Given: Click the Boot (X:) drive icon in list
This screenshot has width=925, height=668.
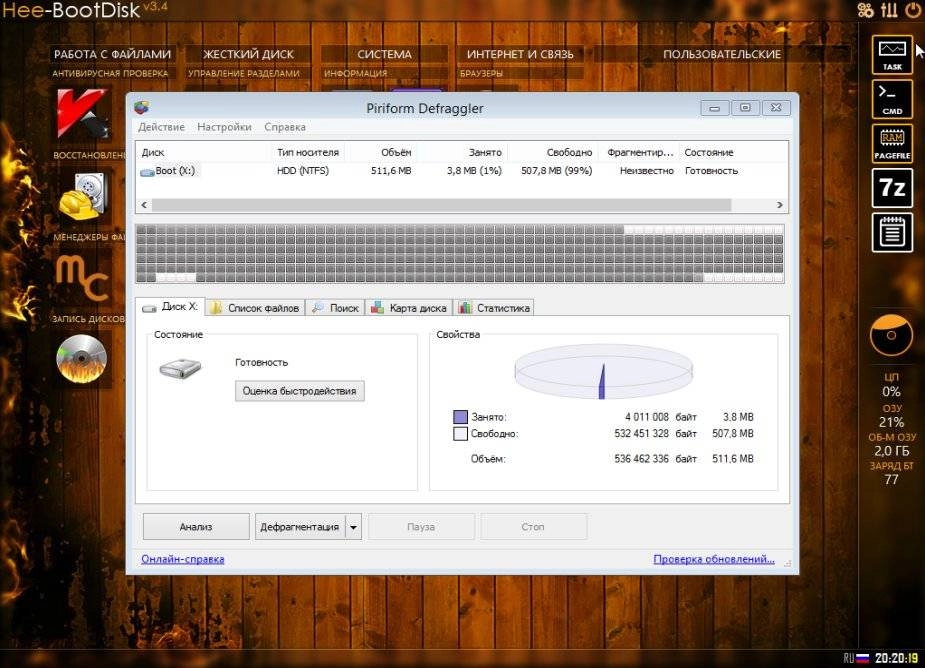Looking at the screenshot, I should pyautogui.click(x=147, y=172).
